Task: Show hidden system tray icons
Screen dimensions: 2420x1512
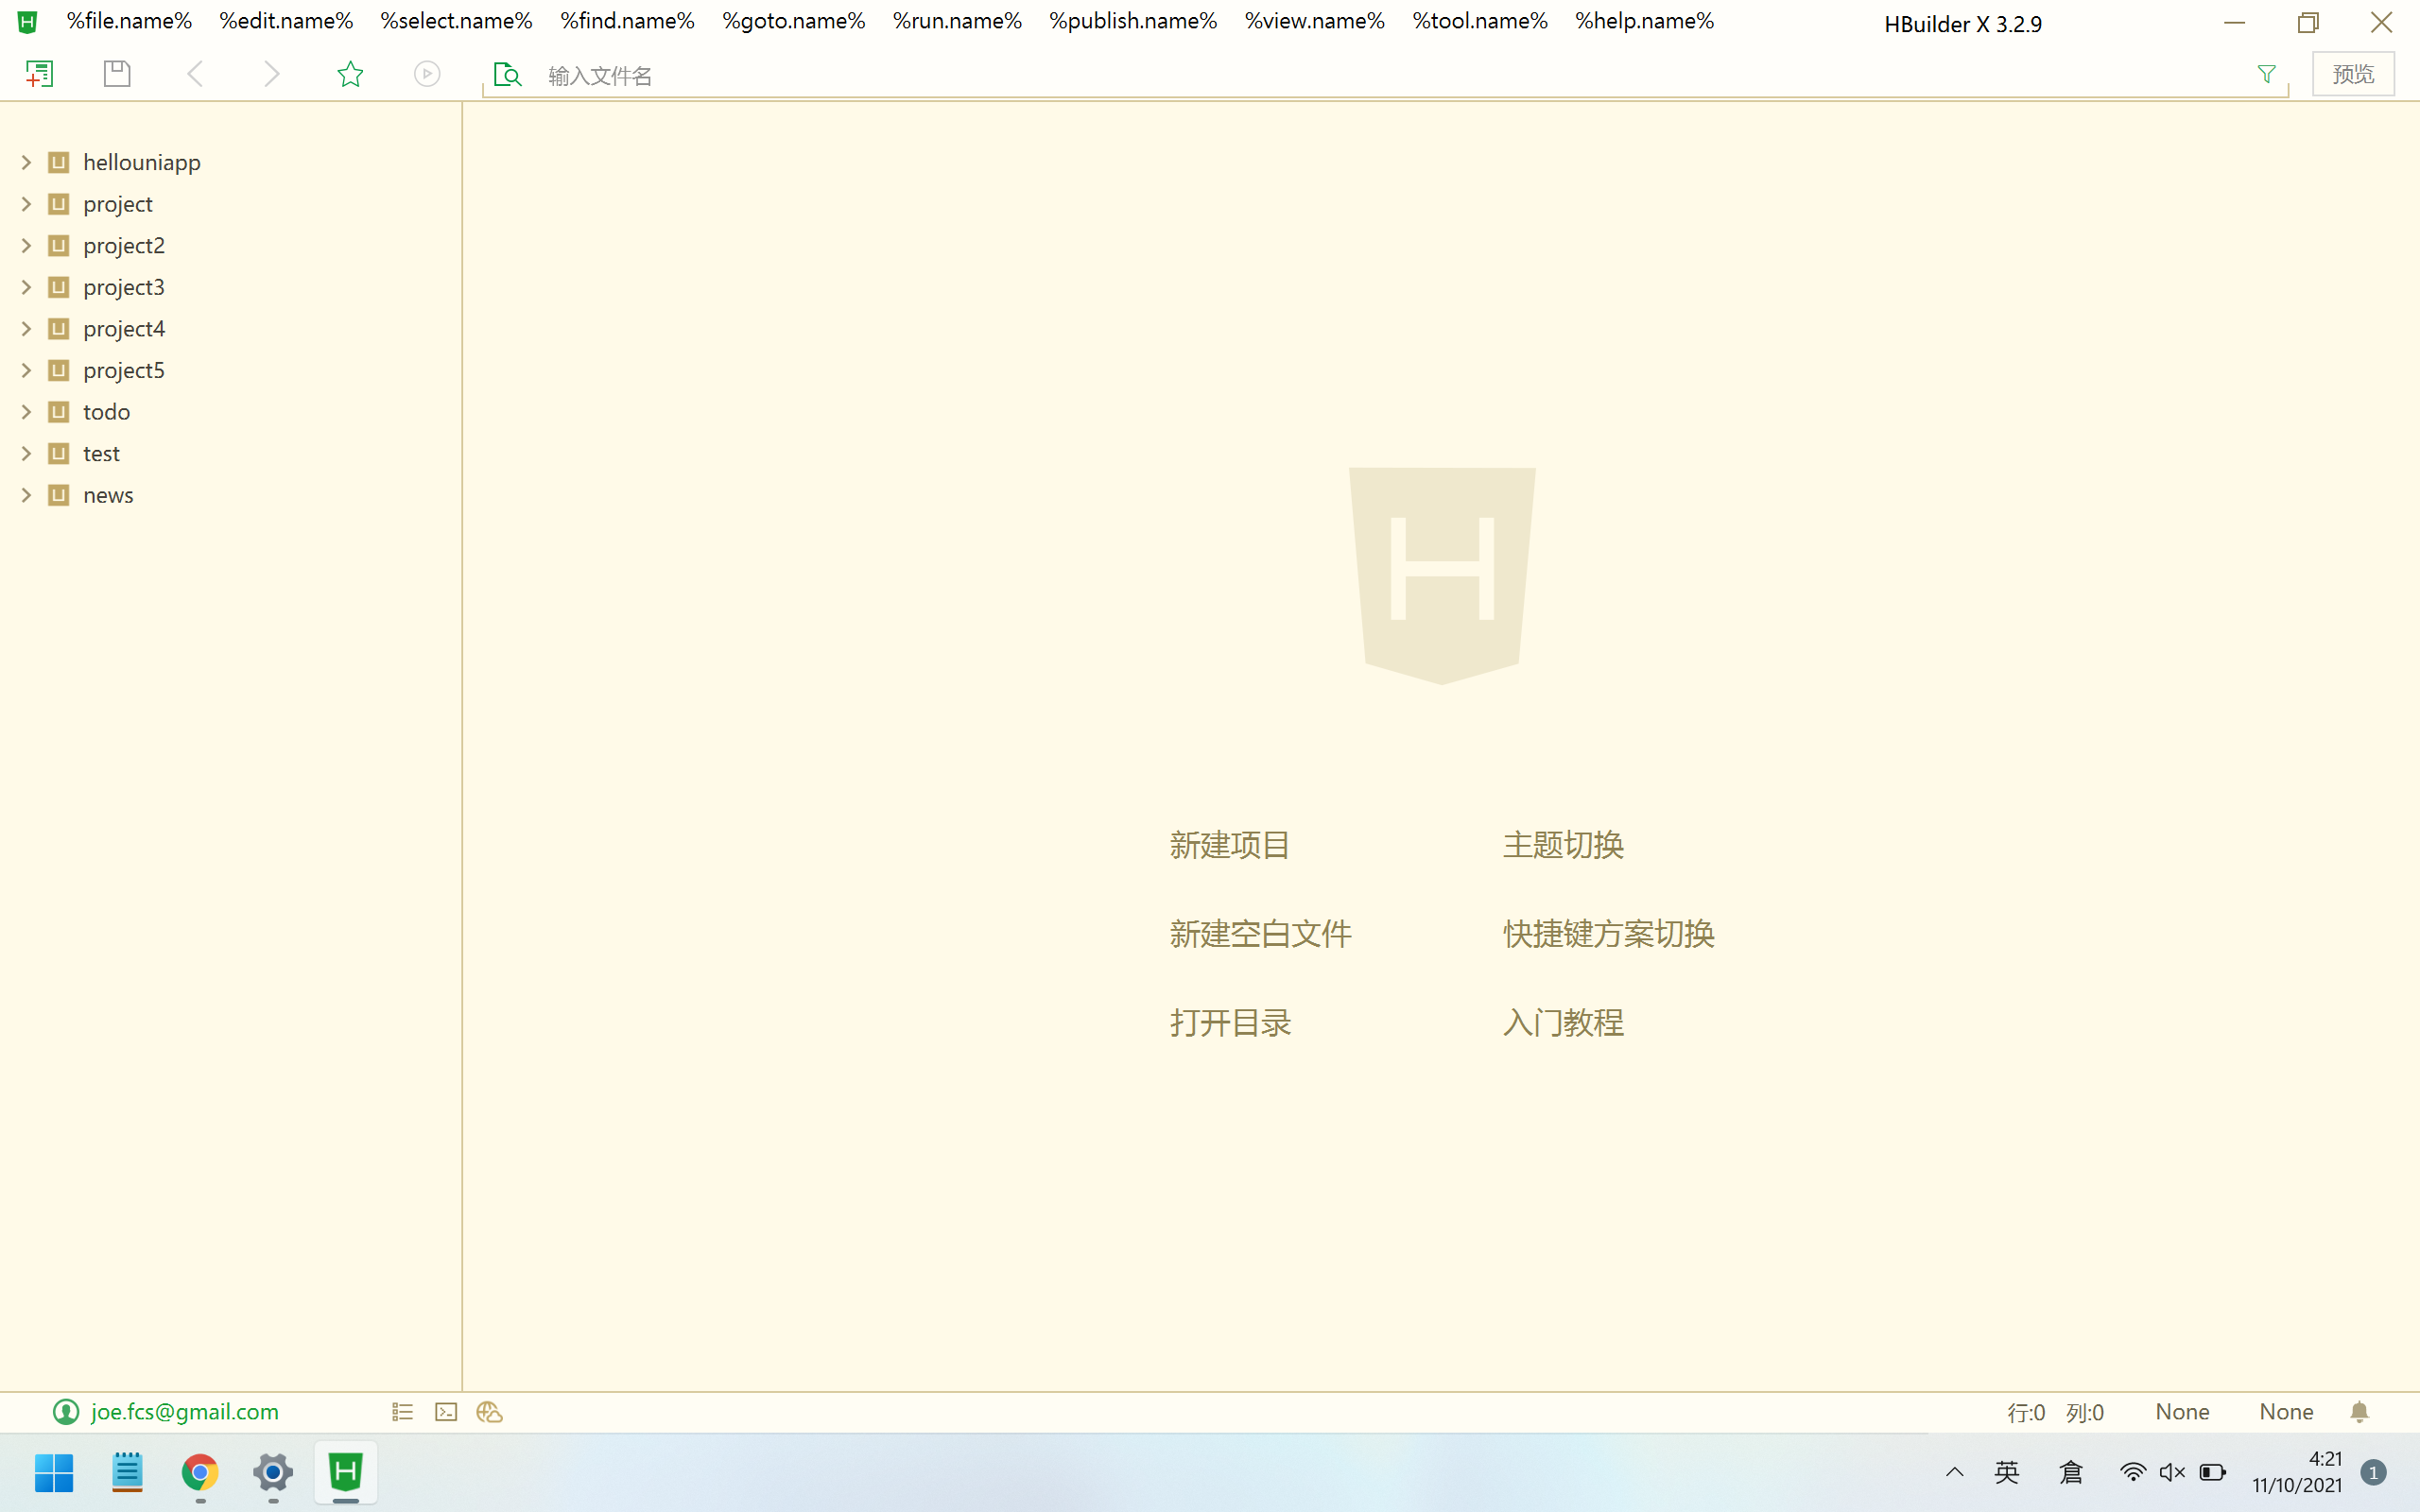Action: [x=1955, y=1472]
